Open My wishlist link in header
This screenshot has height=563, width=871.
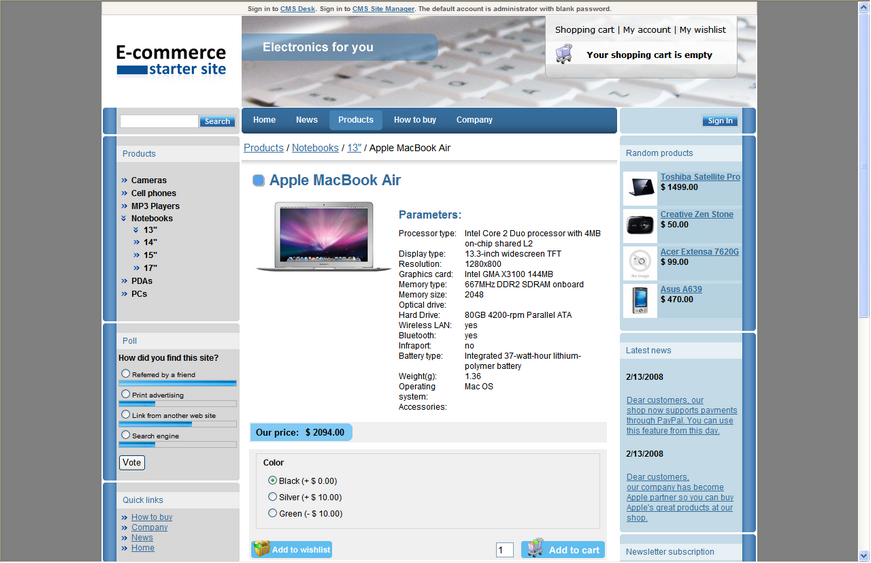tap(702, 30)
